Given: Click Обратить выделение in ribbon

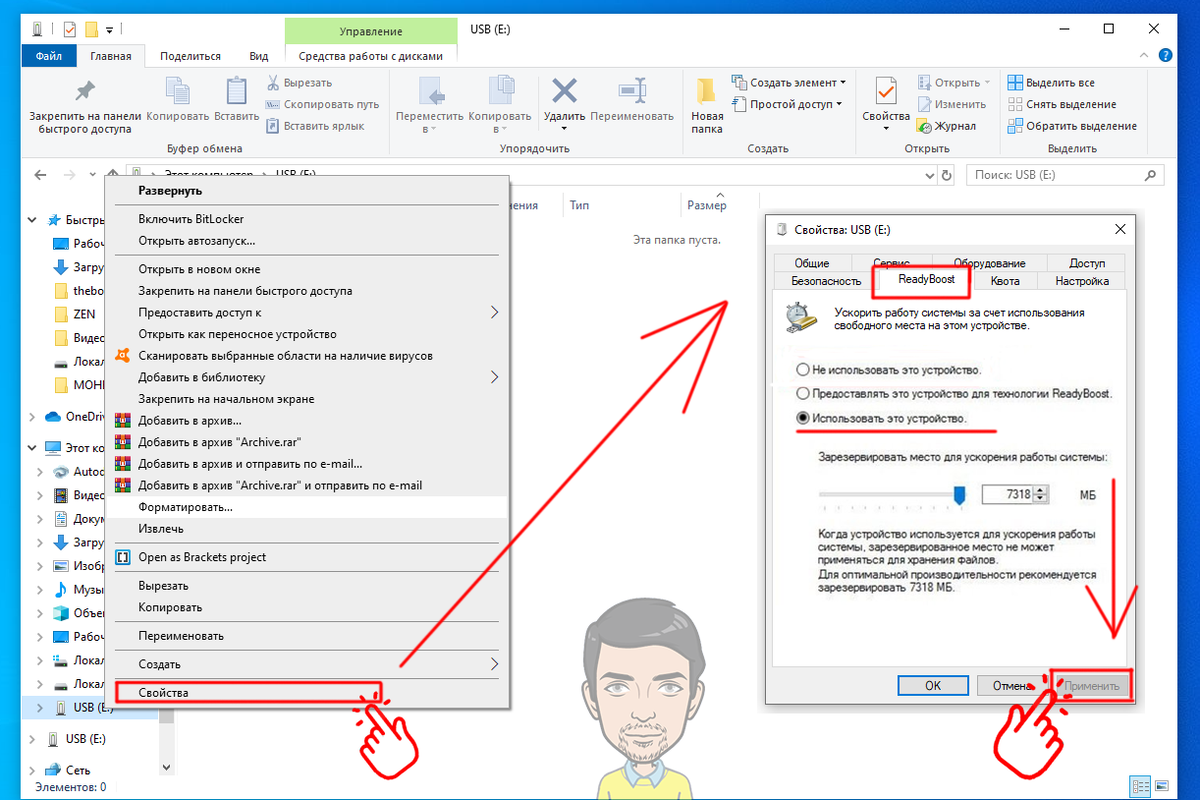Looking at the screenshot, I should [x=1072, y=126].
